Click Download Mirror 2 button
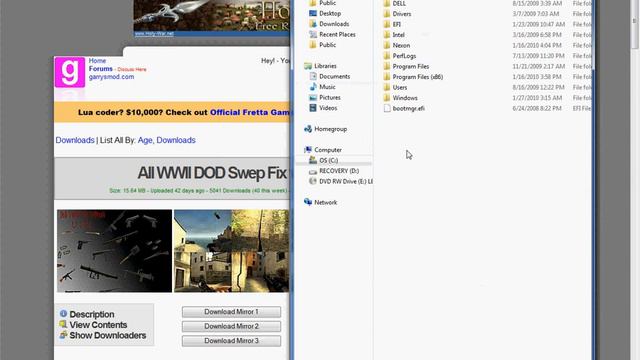Image resolution: width=640 pixels, height=360 pixels. [x=231, y=327]
